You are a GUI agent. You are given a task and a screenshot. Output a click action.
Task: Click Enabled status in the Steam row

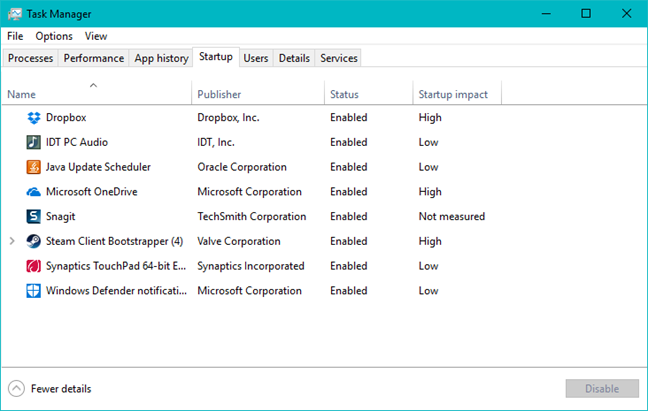click(348, 241)
